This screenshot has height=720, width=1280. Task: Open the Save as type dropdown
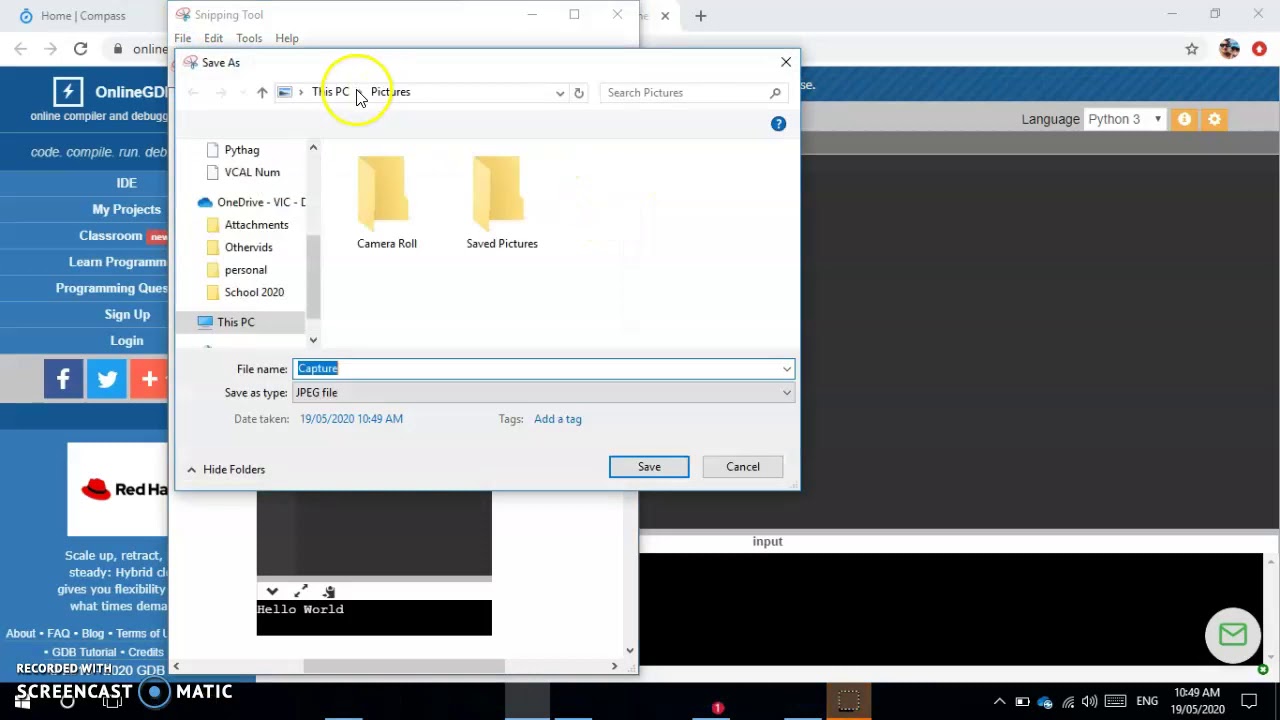tap(543, 393)
